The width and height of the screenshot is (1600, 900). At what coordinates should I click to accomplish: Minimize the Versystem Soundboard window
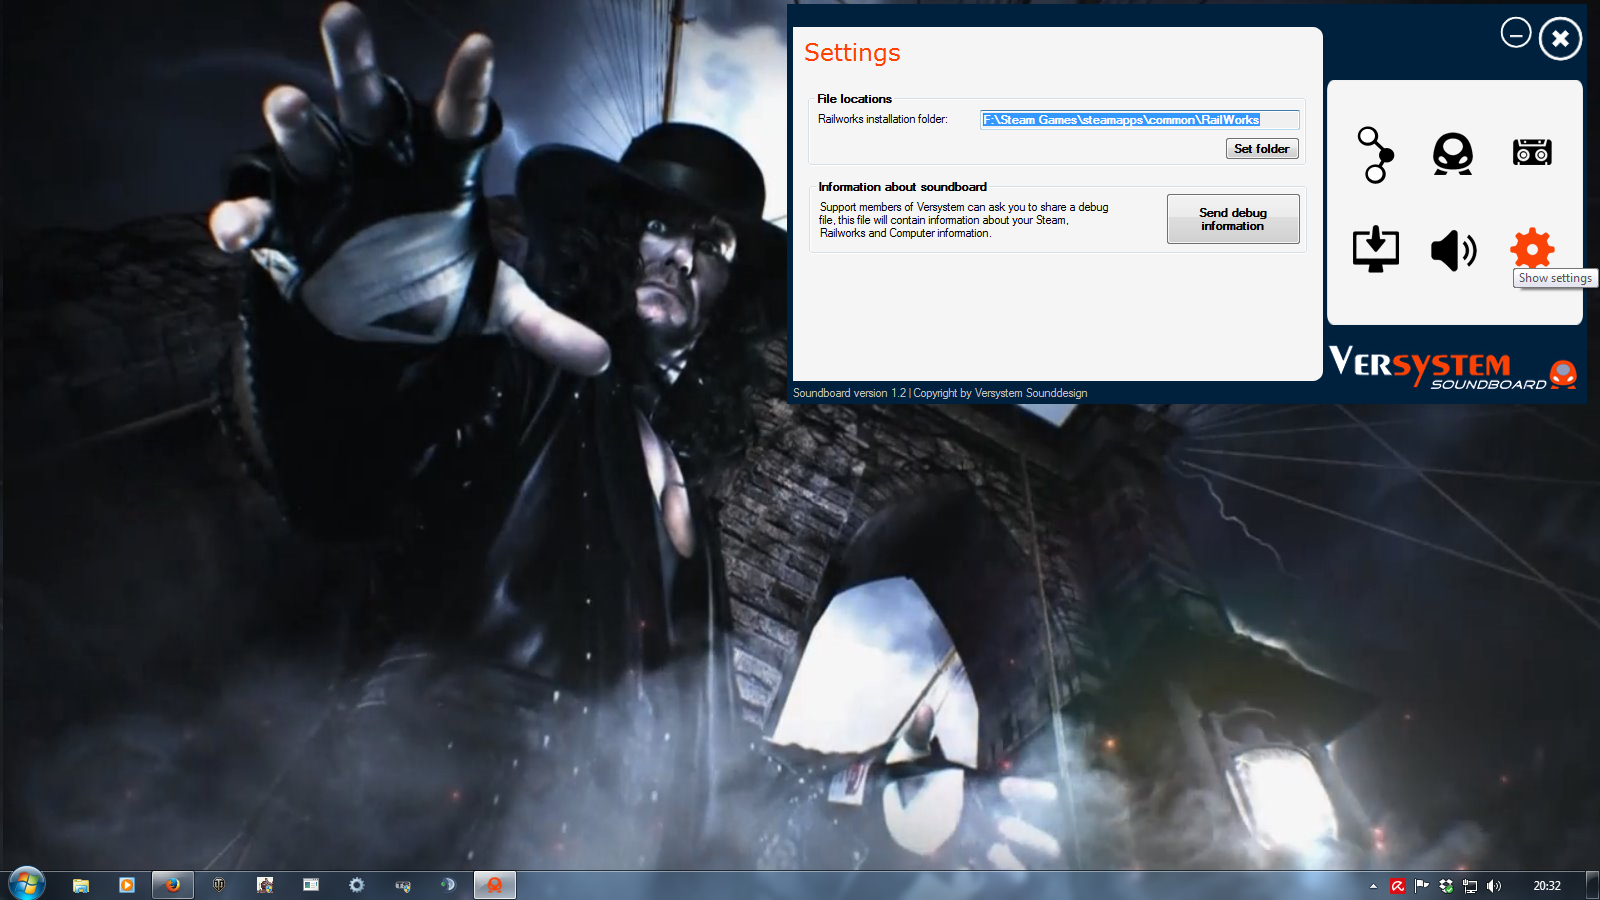(x=1516, y=33)
